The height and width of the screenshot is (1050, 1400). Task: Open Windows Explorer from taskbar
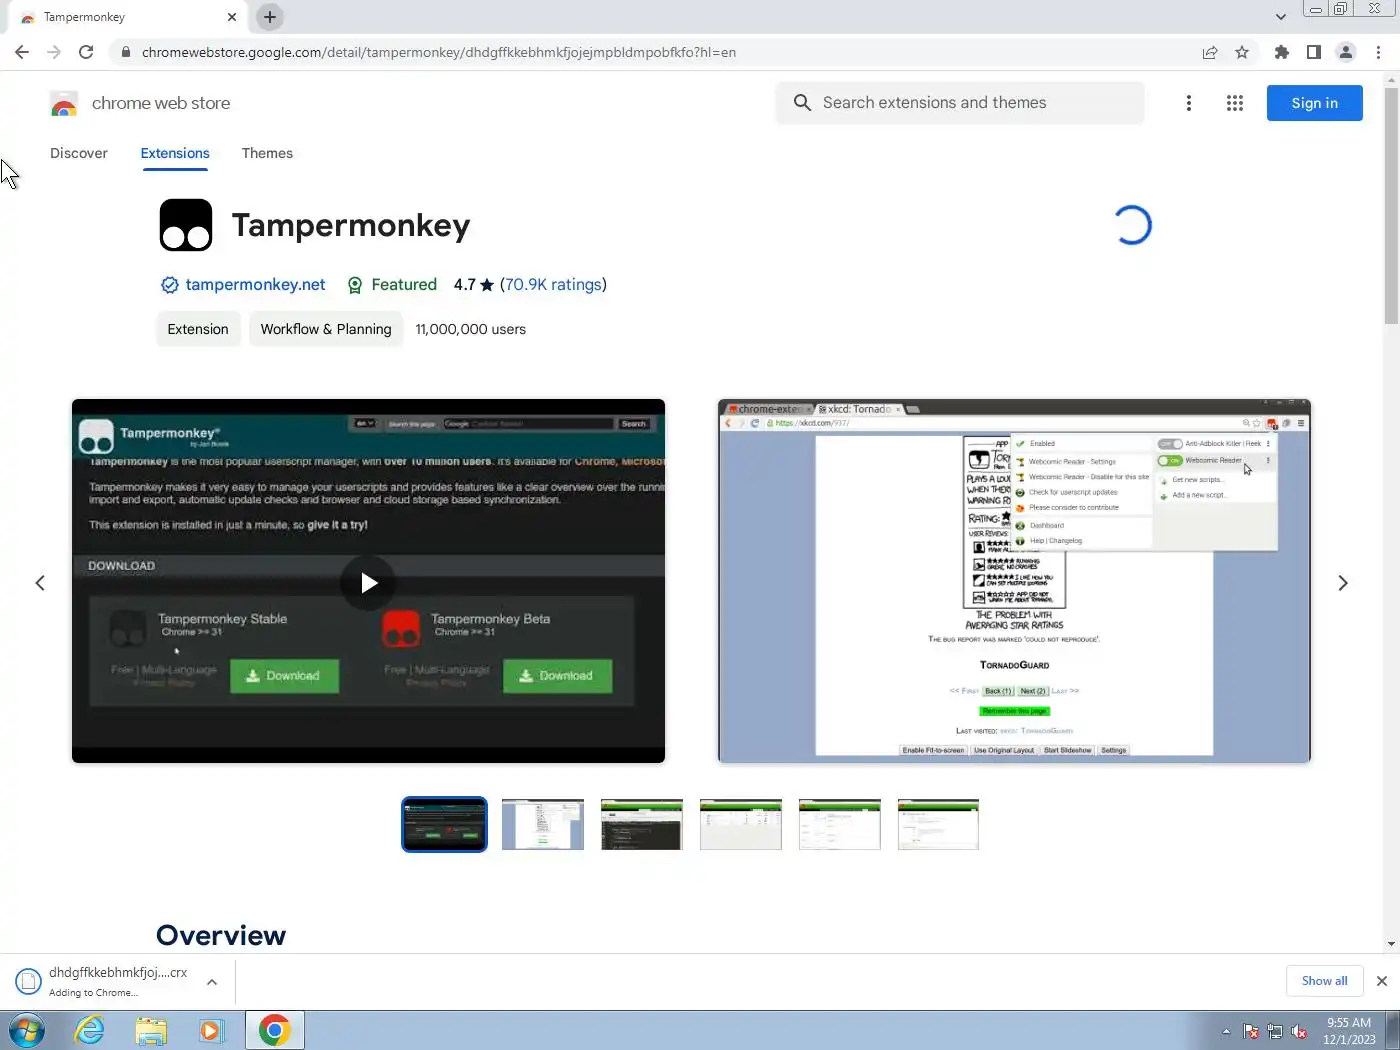pos(151,1030)
